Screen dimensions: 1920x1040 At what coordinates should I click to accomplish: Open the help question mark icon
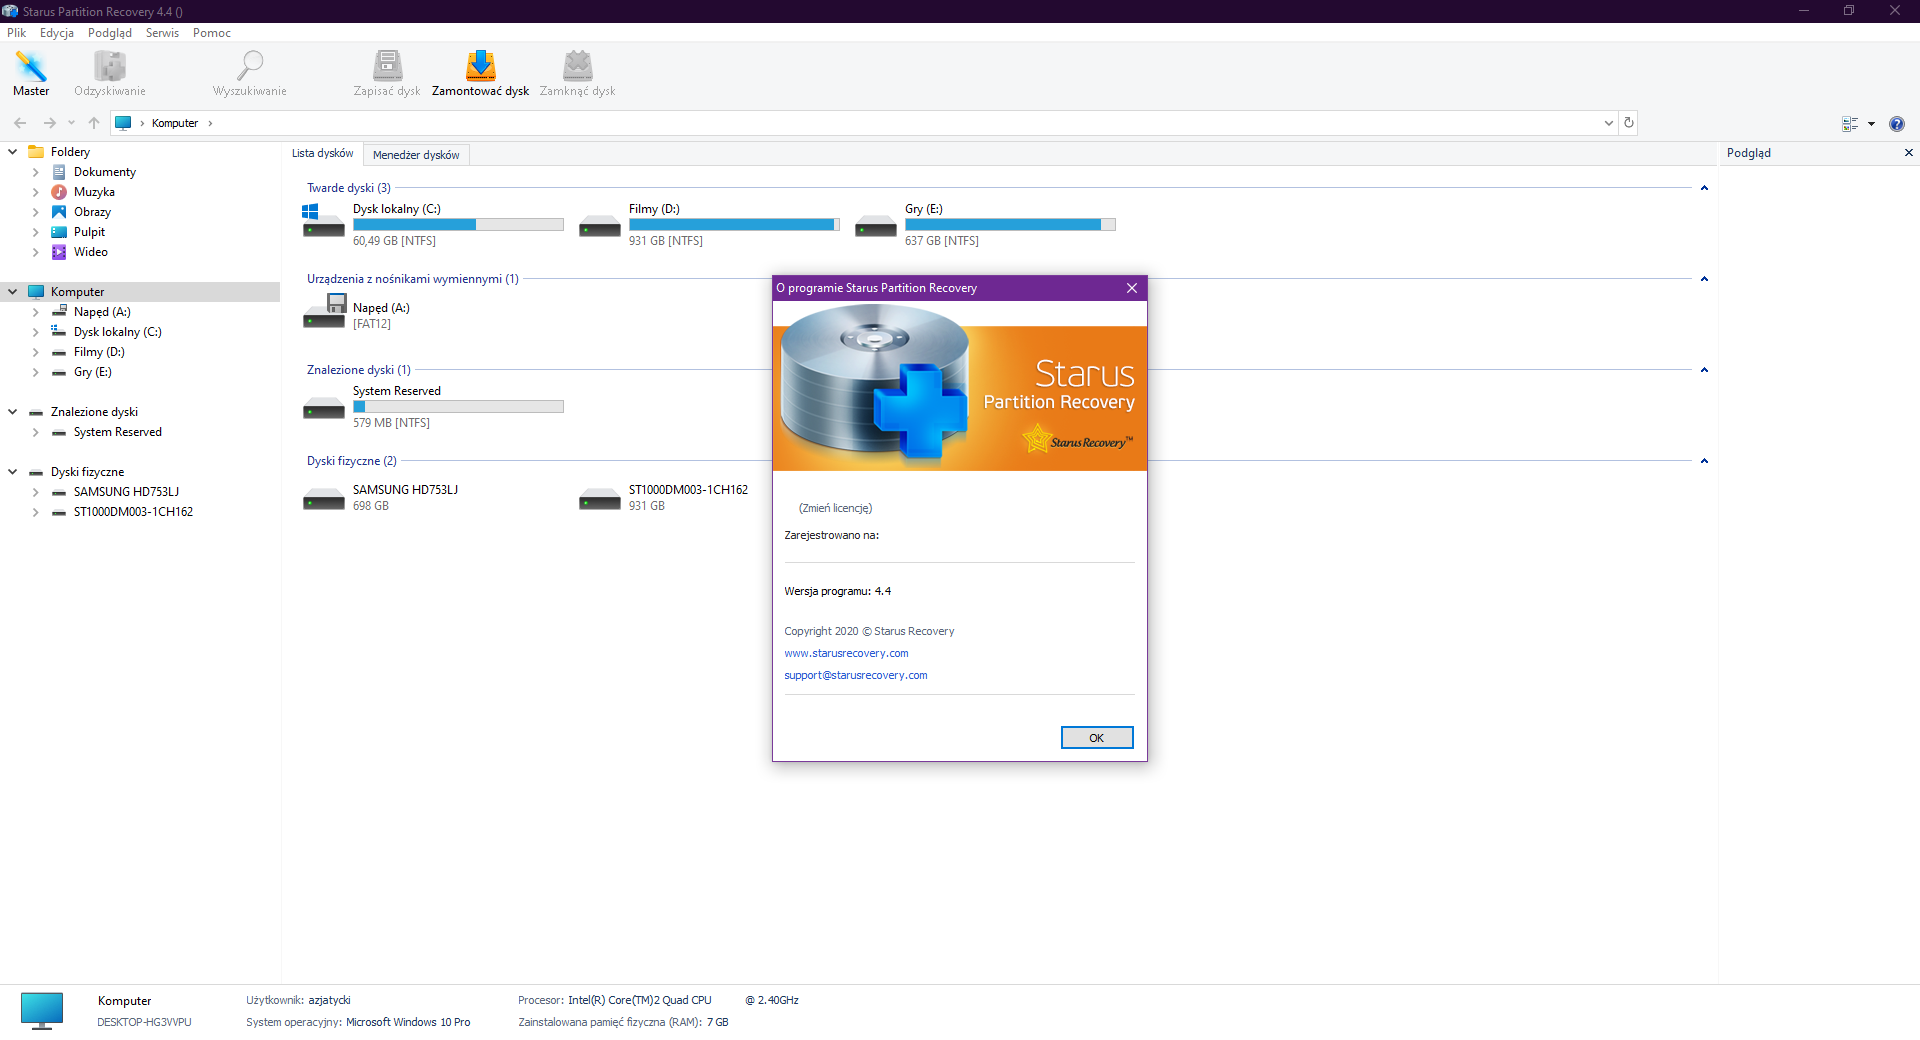coord(1897,124)
